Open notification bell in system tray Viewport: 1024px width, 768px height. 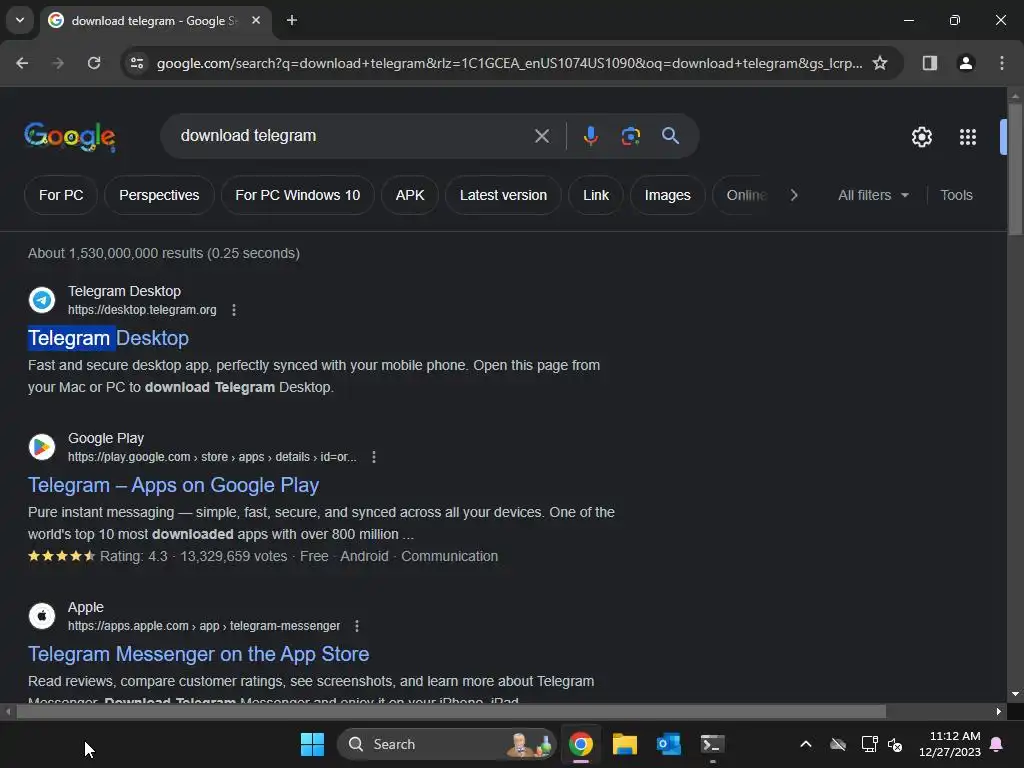(997, 744)
